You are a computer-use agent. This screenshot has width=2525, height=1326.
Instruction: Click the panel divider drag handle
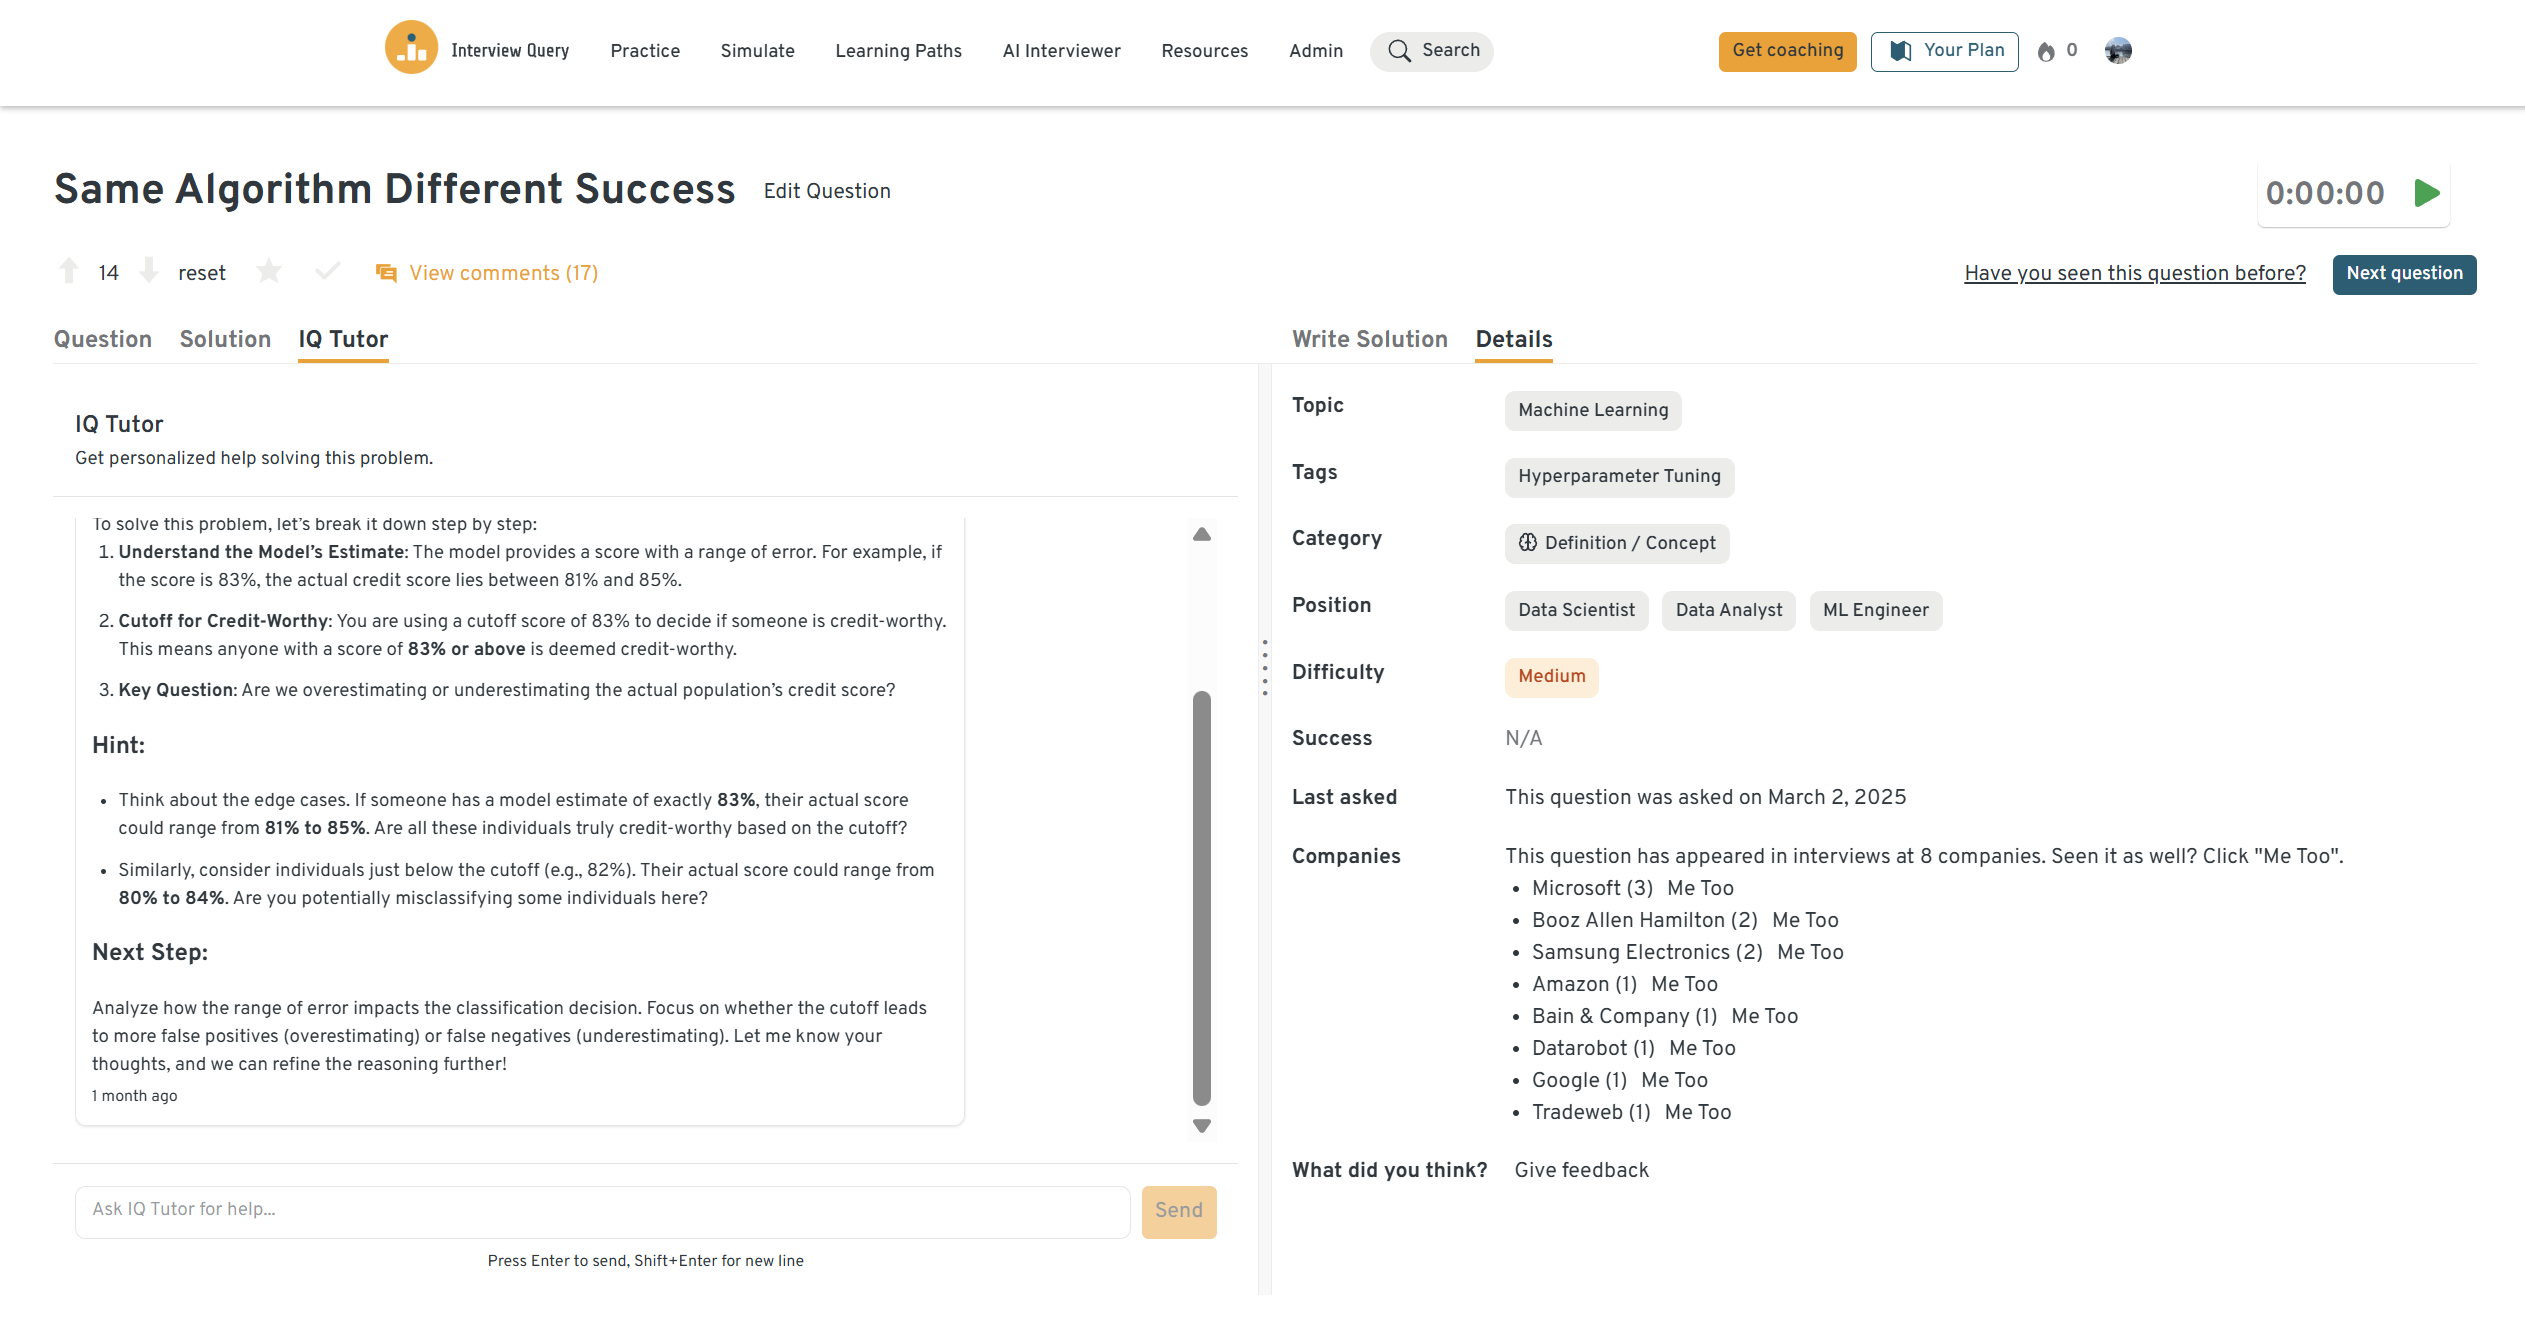pos(1265,667)
